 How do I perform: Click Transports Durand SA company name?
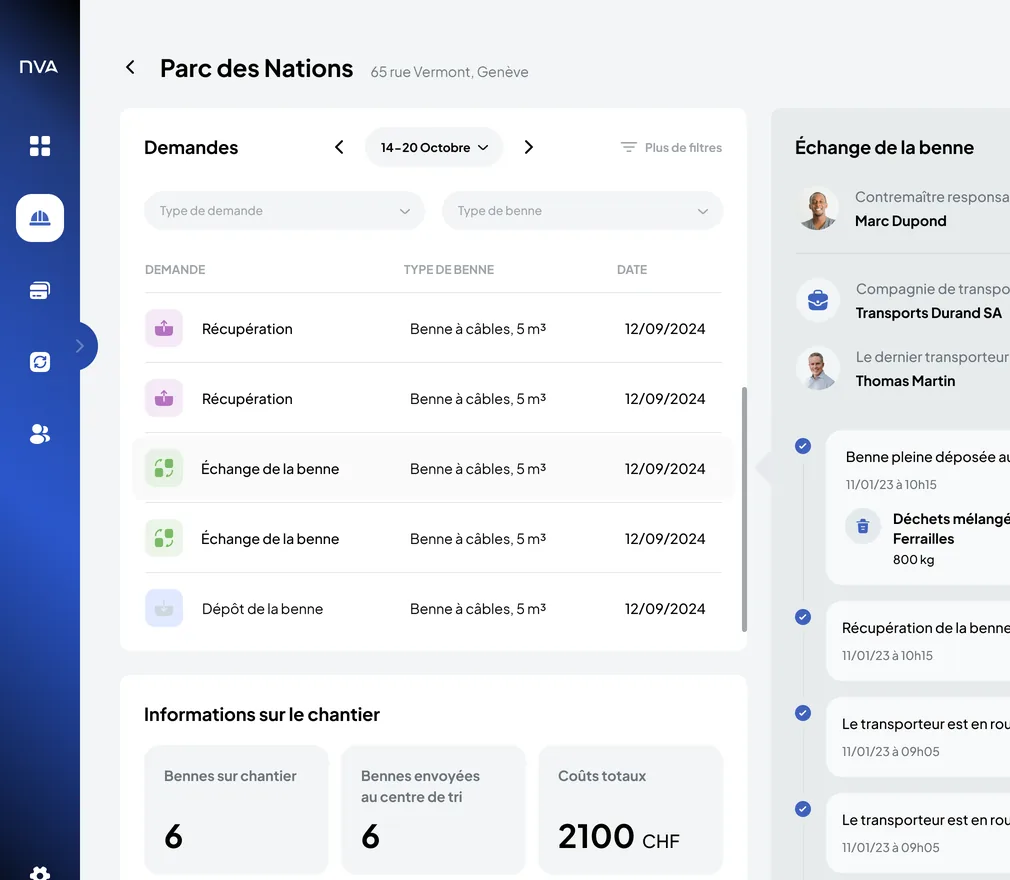(x=929, y=313)
